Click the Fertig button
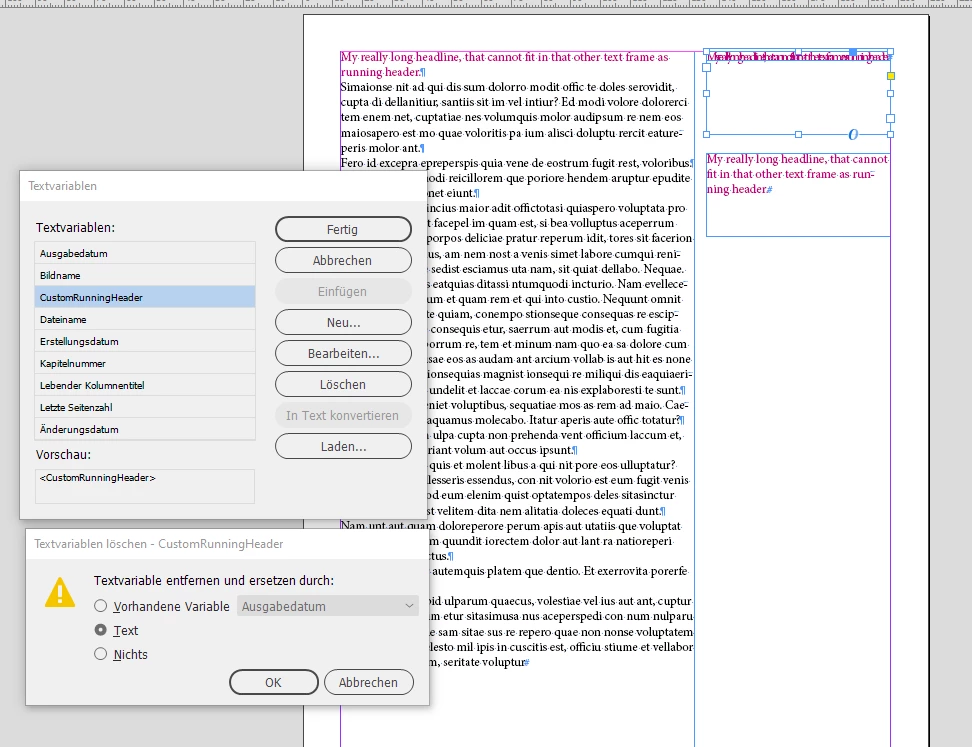Viewport: 972px width, 747px height. [x=343, y=229]
